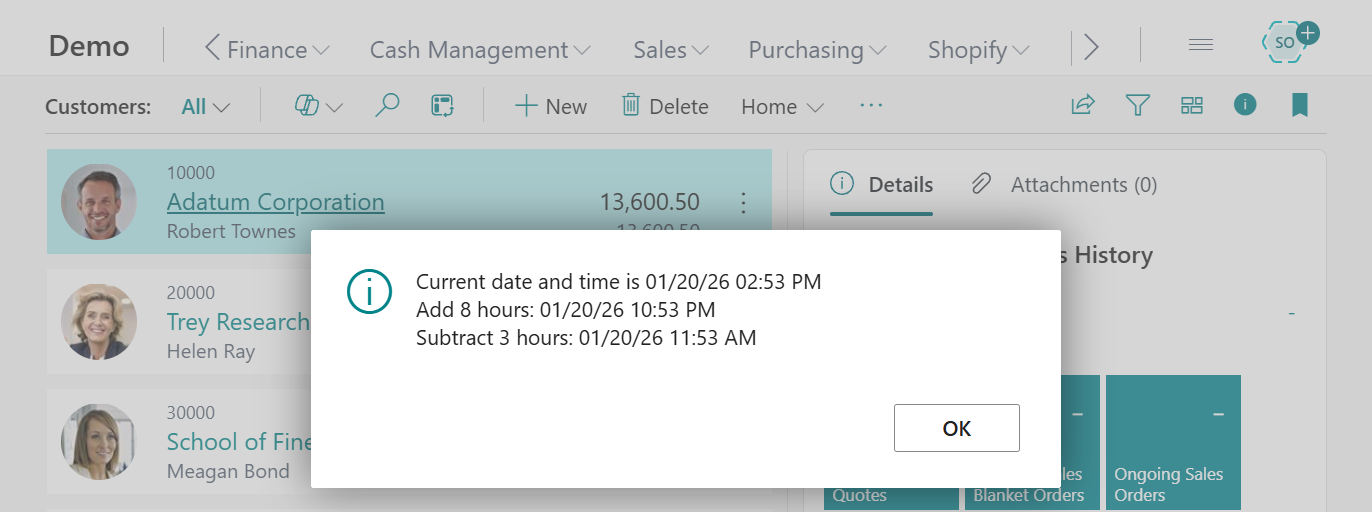Image resolution: width=1372 pixels, height=512 pixels.
Task: Click the Demo company name
Action: click(89, 46)
